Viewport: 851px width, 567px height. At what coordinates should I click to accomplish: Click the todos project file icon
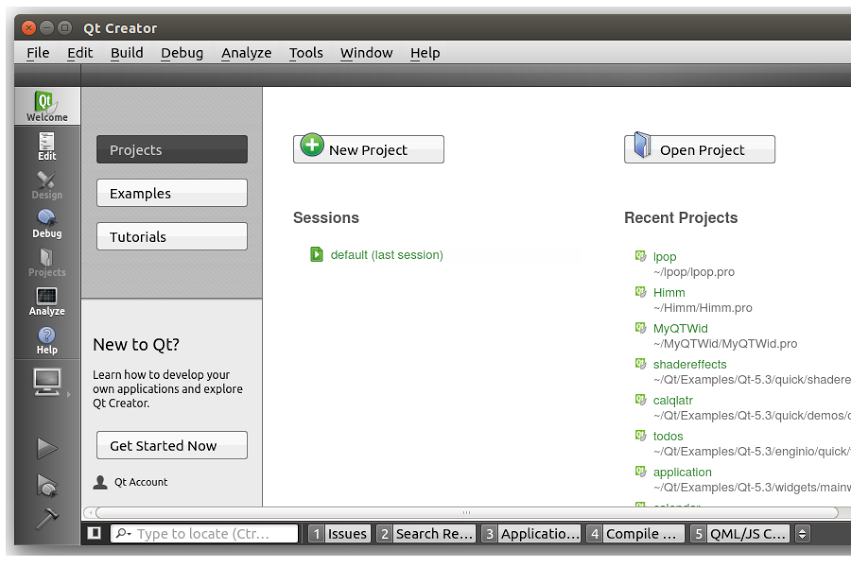point(641,435)
